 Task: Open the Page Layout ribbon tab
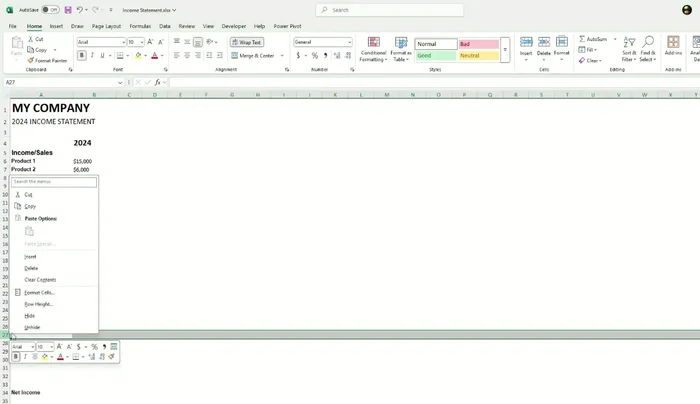(x=106, y=26)
